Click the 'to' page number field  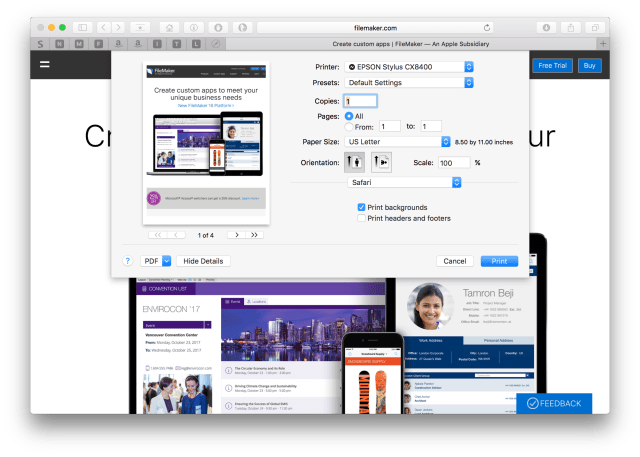431,126
